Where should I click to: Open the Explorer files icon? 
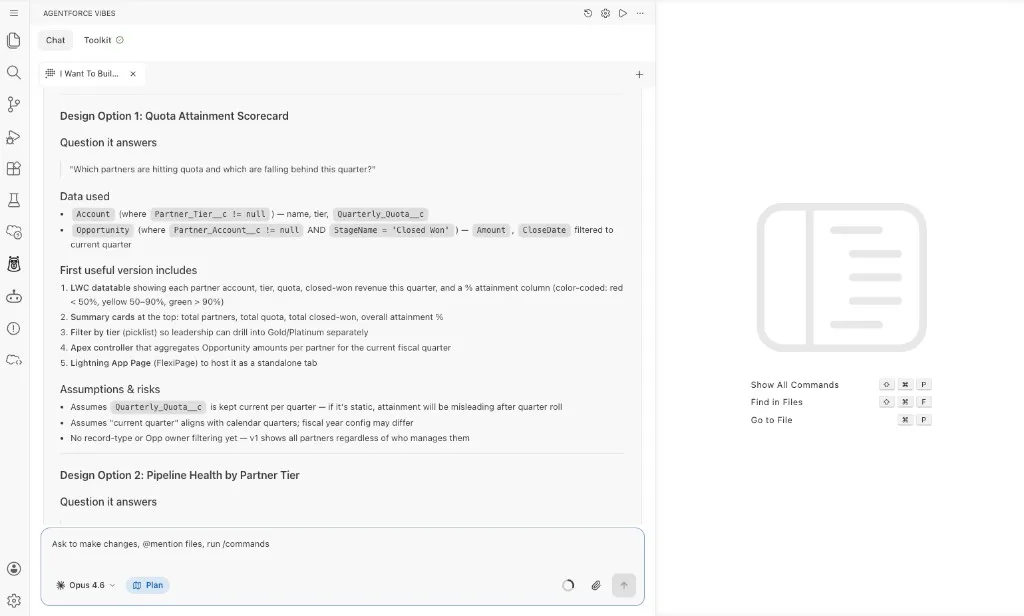(x=14, y=41)
